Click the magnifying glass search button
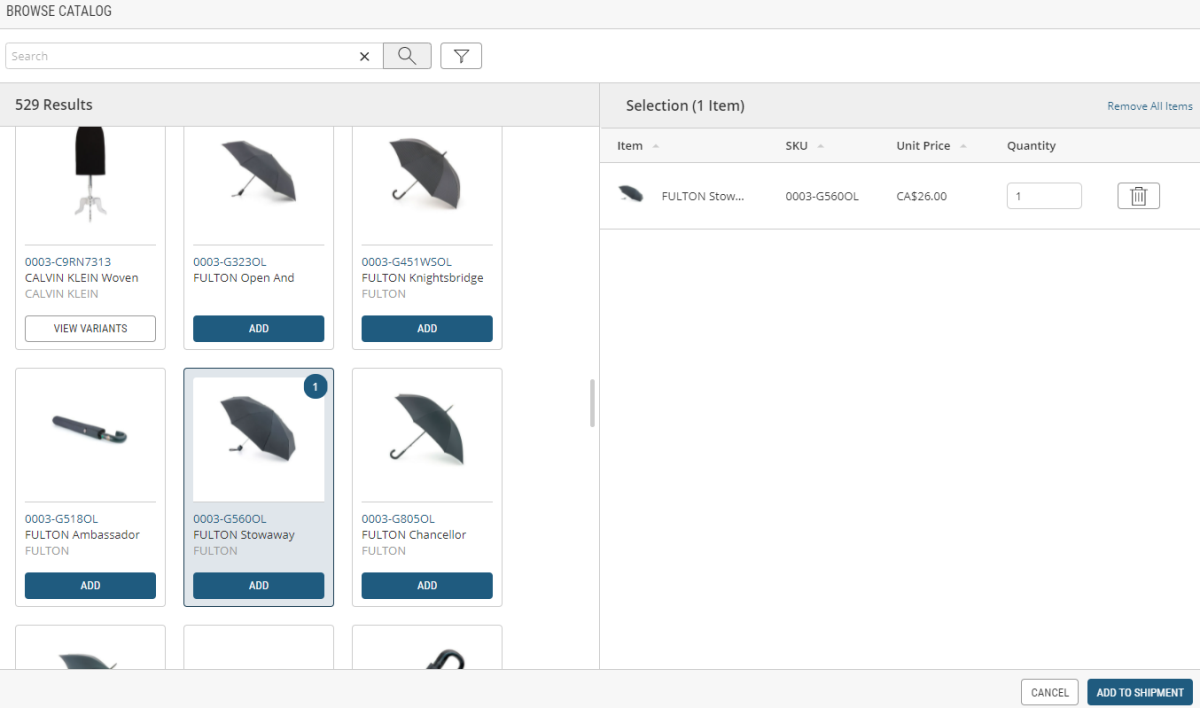Image resolution: width=1200 pixels, height=708 pixels. pos(407,56)
